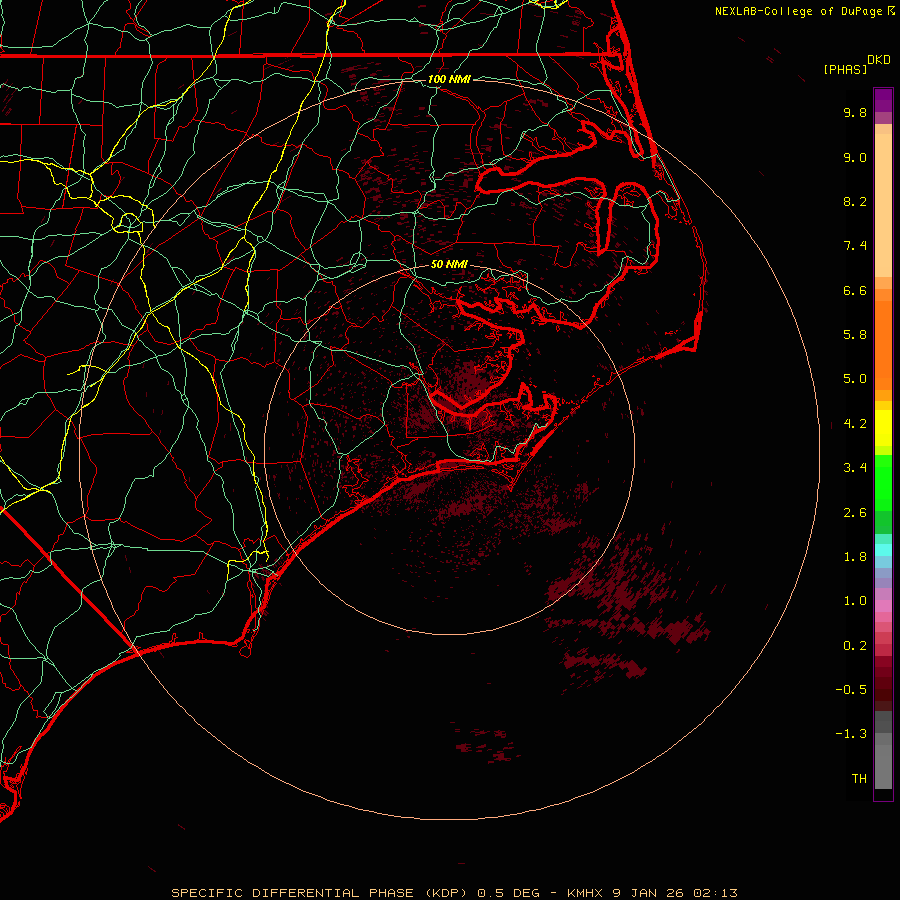
Task: Click the 9.8 value on the color scale
Action: (x=855, y=112)
